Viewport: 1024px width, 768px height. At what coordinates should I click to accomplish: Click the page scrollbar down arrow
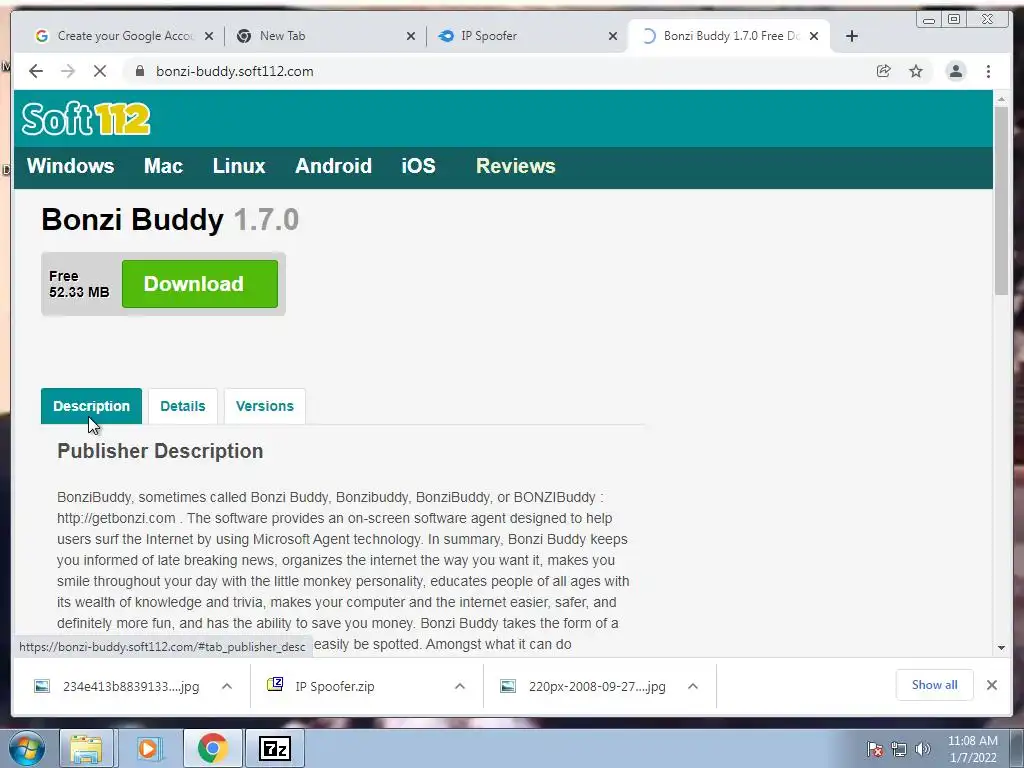click(x=1001, y=648)
